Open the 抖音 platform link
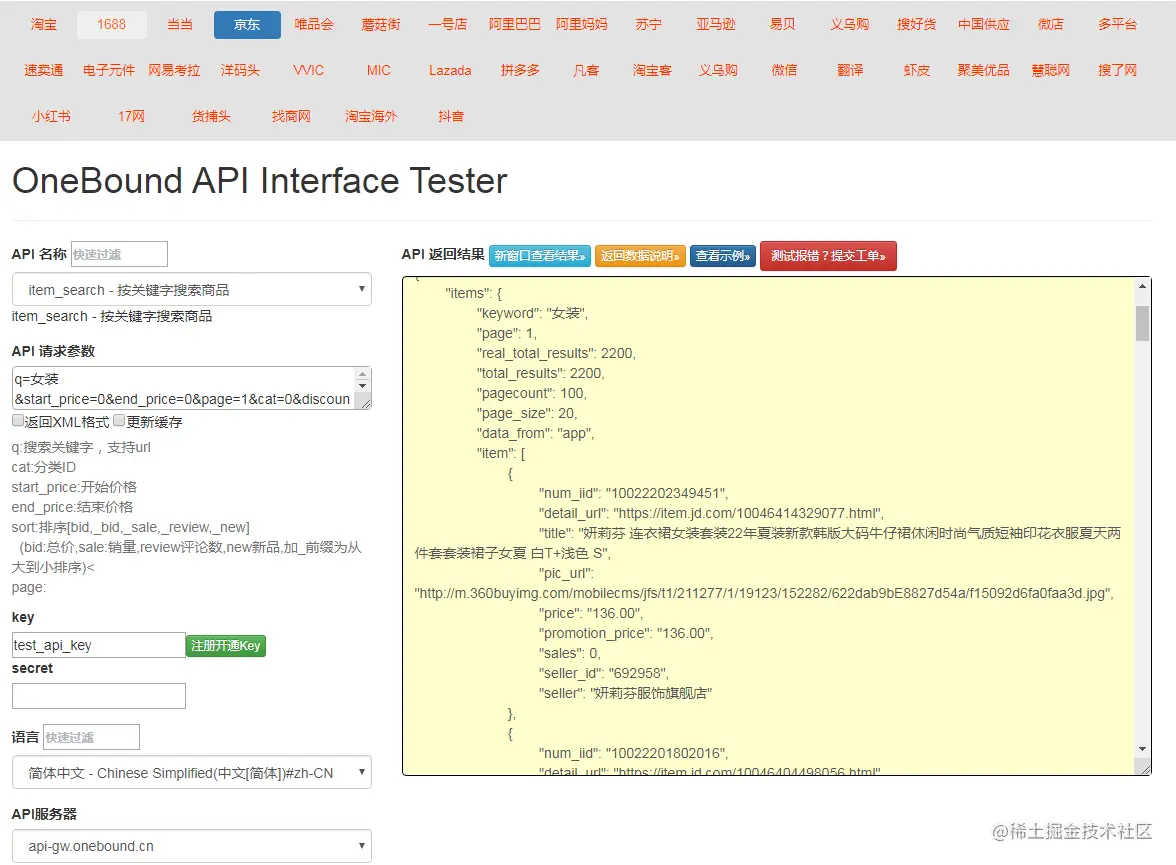Screen dimensions: 1176x865 (x=451, y=116)
